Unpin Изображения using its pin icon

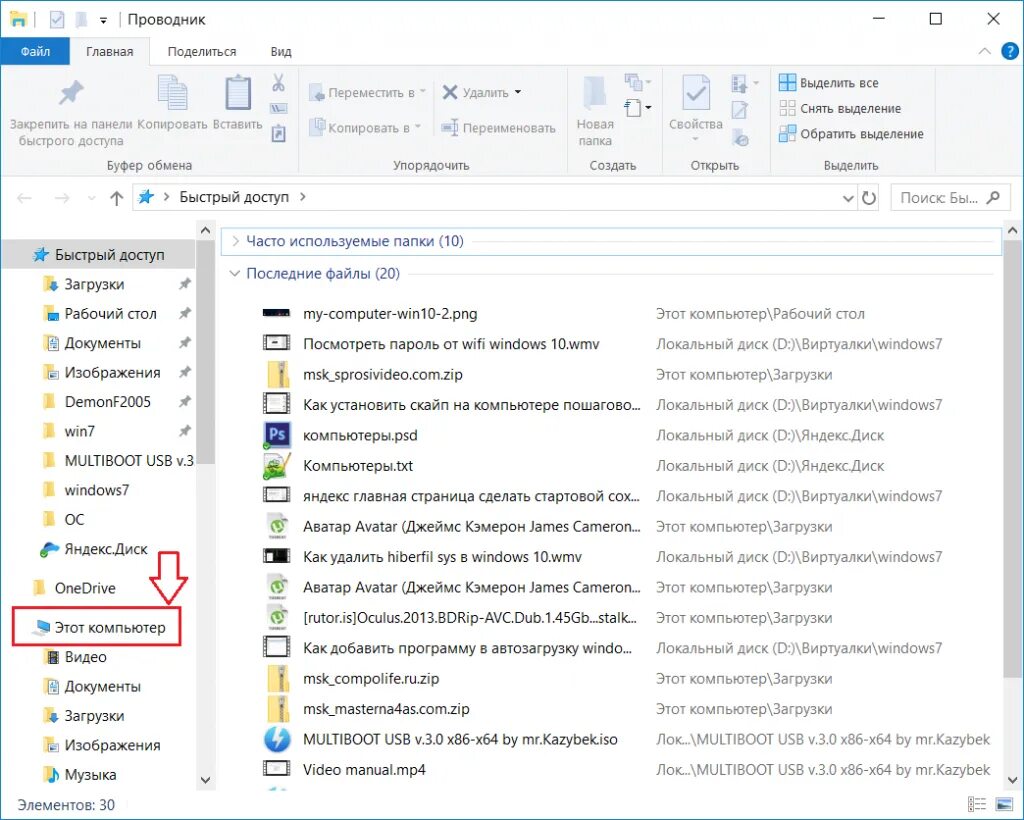(185, 372)
